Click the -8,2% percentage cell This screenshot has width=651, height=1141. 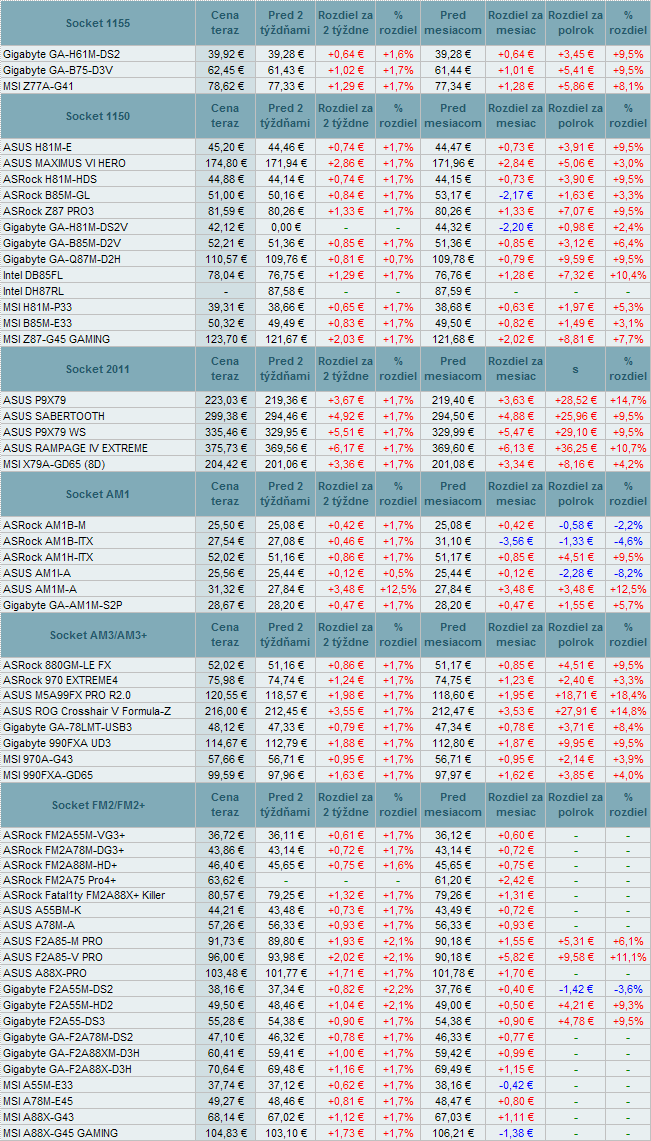click(628, 573)
